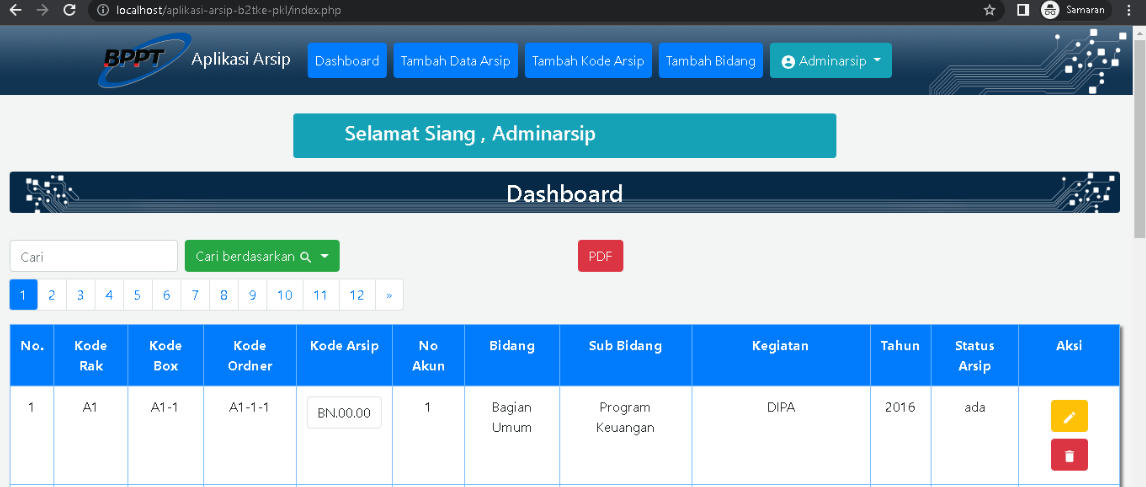Open Chrome three-dot menu
The width and height of the screenshot is (1146, 487).
coord(1129,10)
